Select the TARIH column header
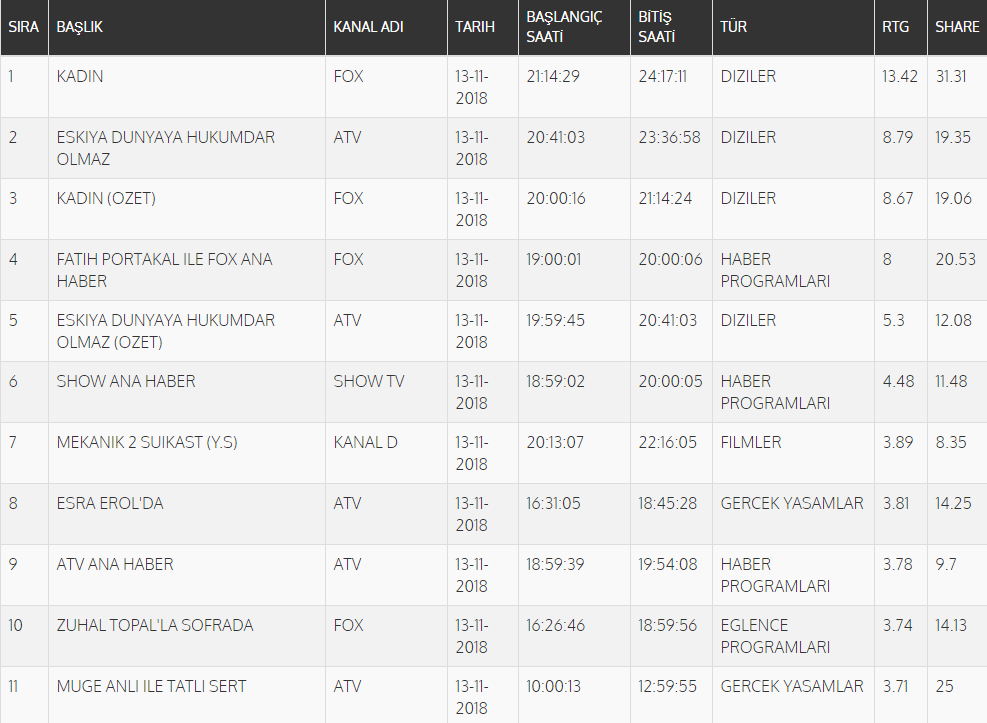 click(475, 27)
